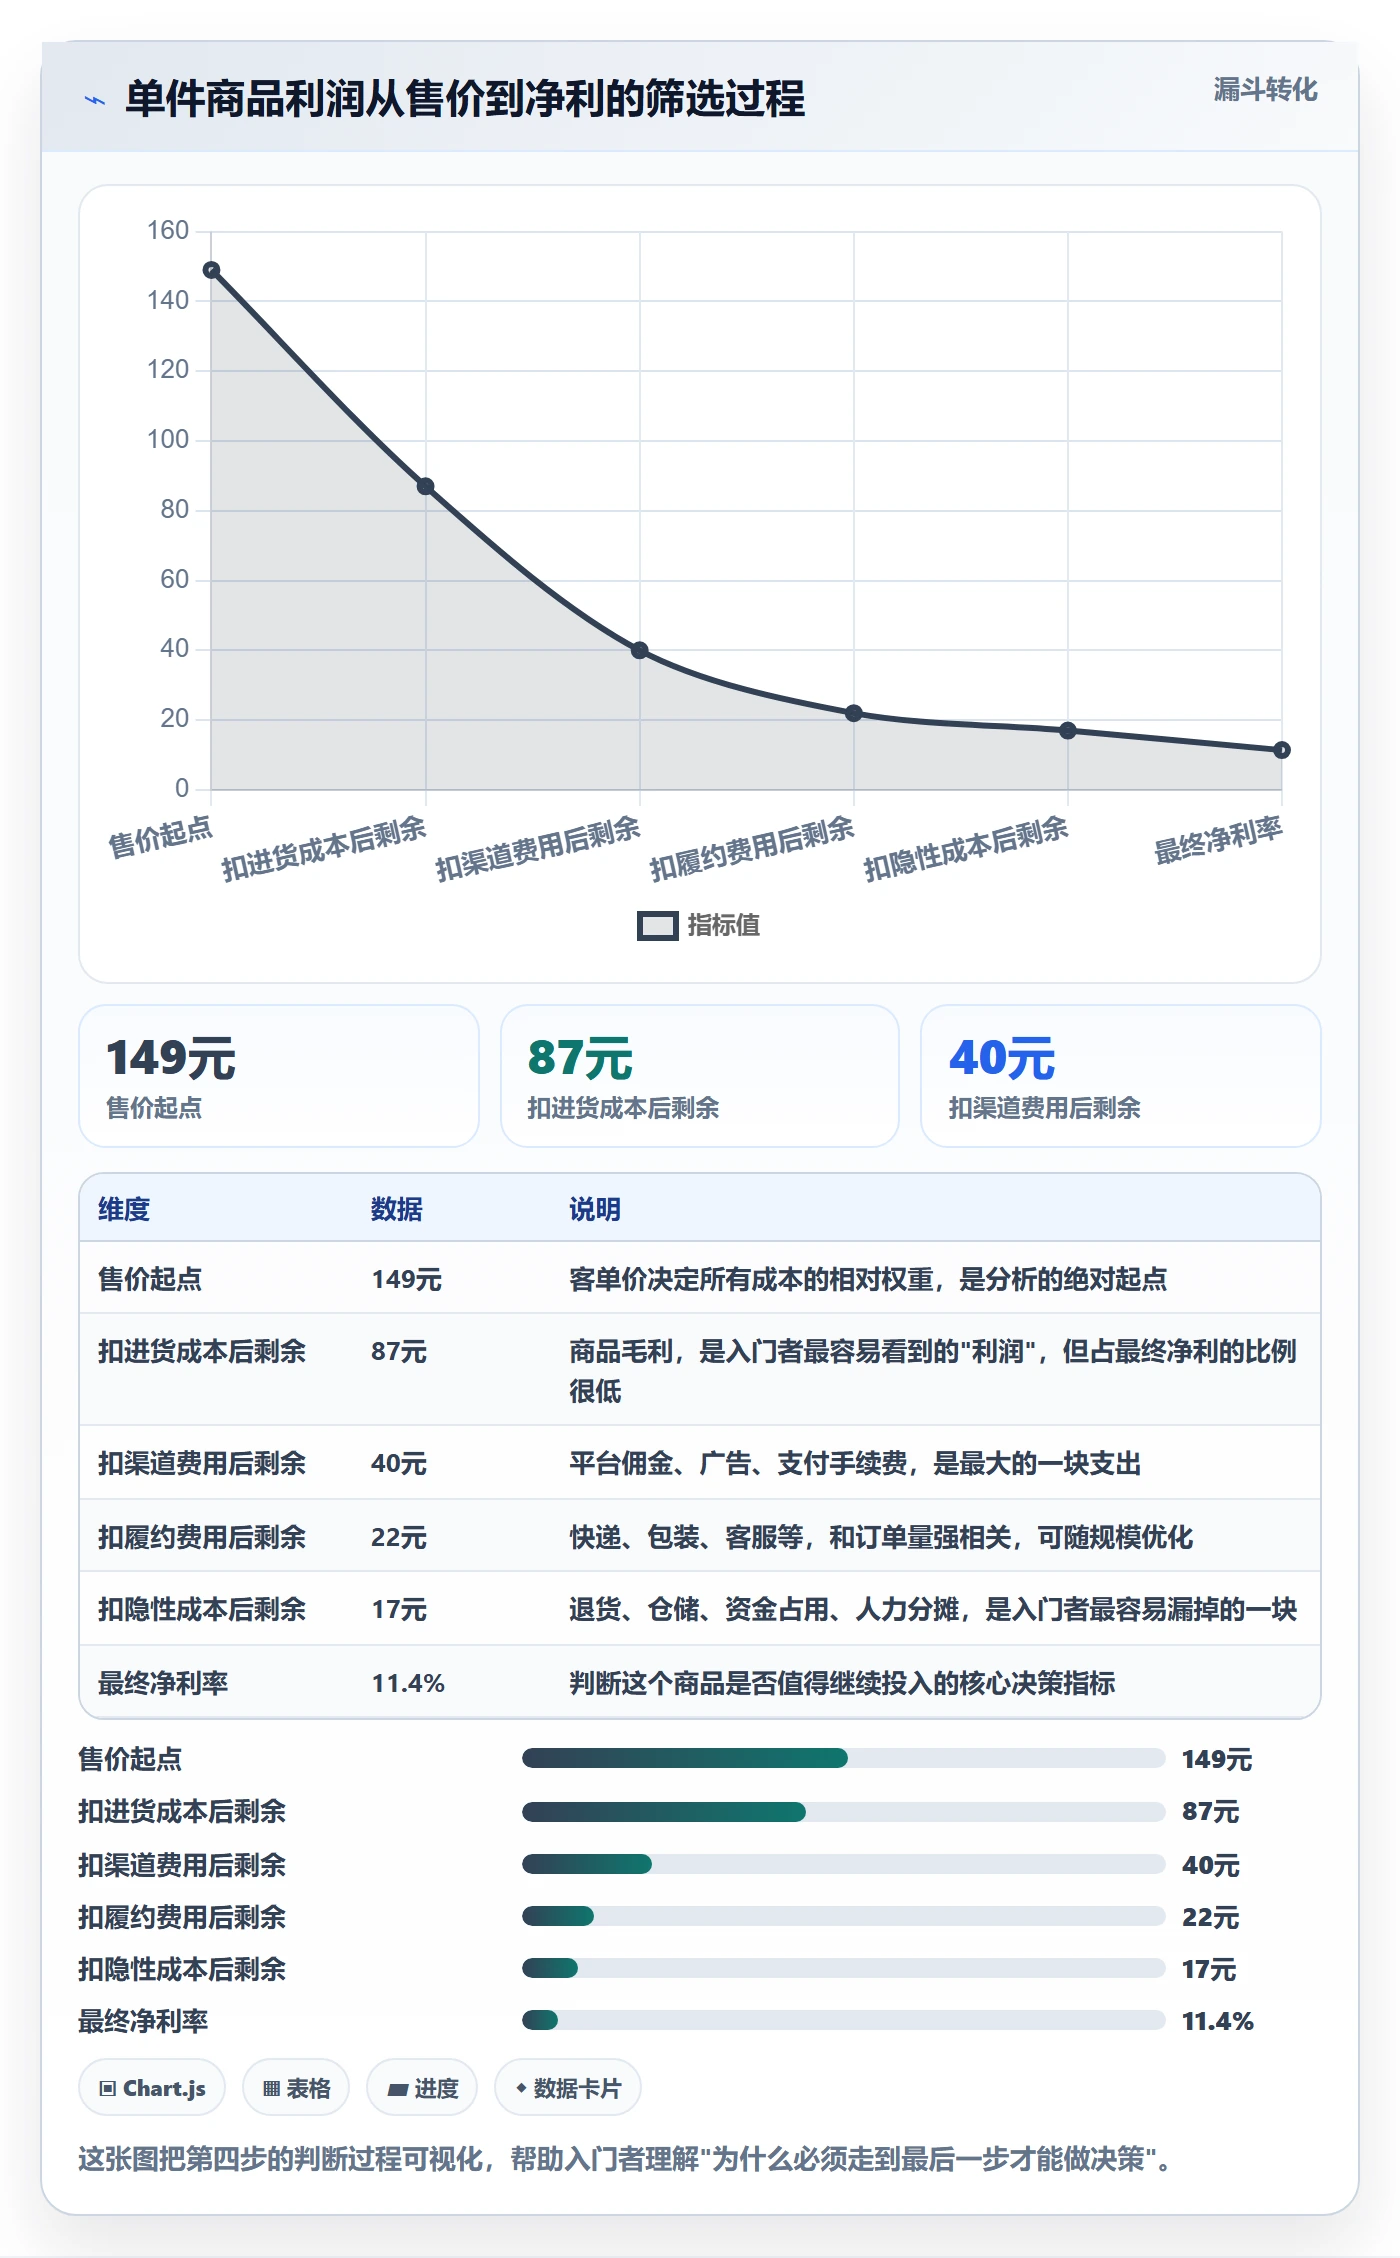The height and width of the screenshot is (2258, 1400).
Task: Select the 22元 cell in the table
Action: pos(399,1537)
